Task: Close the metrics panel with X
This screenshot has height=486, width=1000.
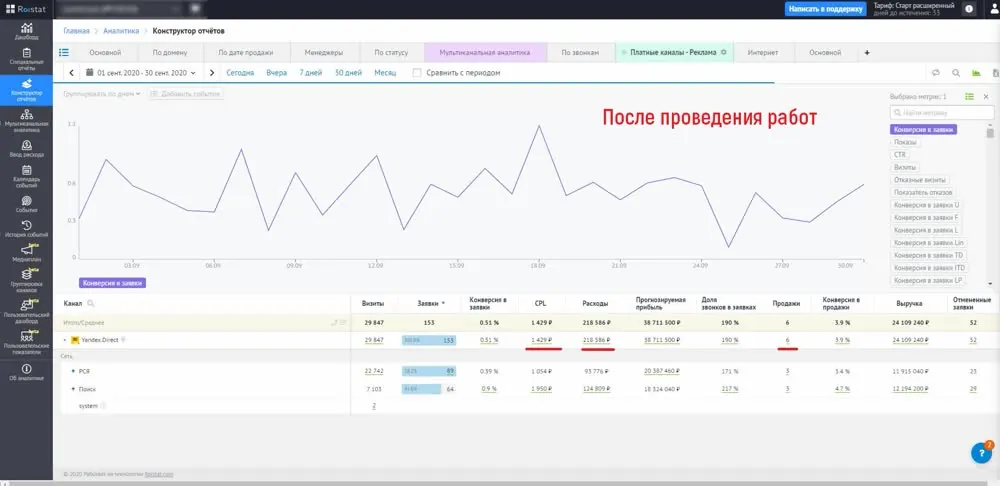Action: click(x=986, y=96)
